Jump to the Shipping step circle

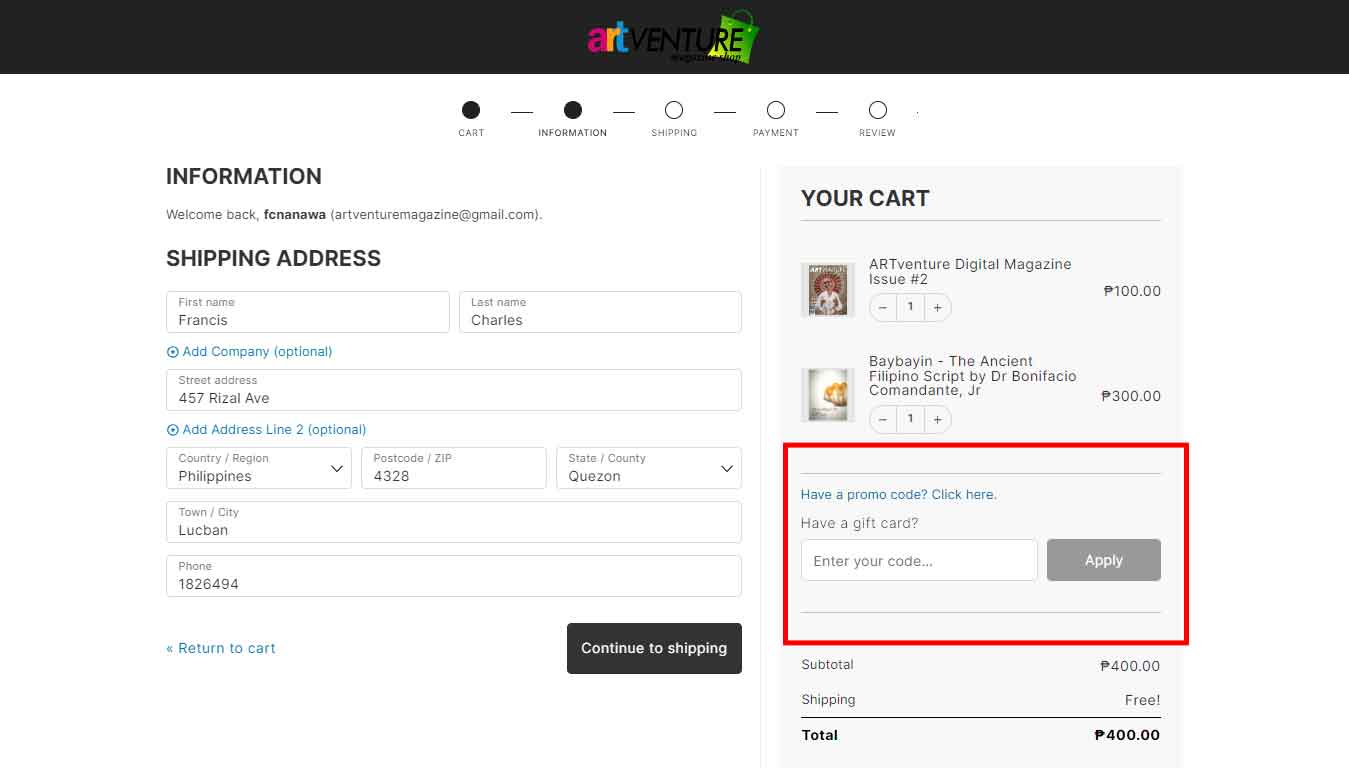(674, 110)
